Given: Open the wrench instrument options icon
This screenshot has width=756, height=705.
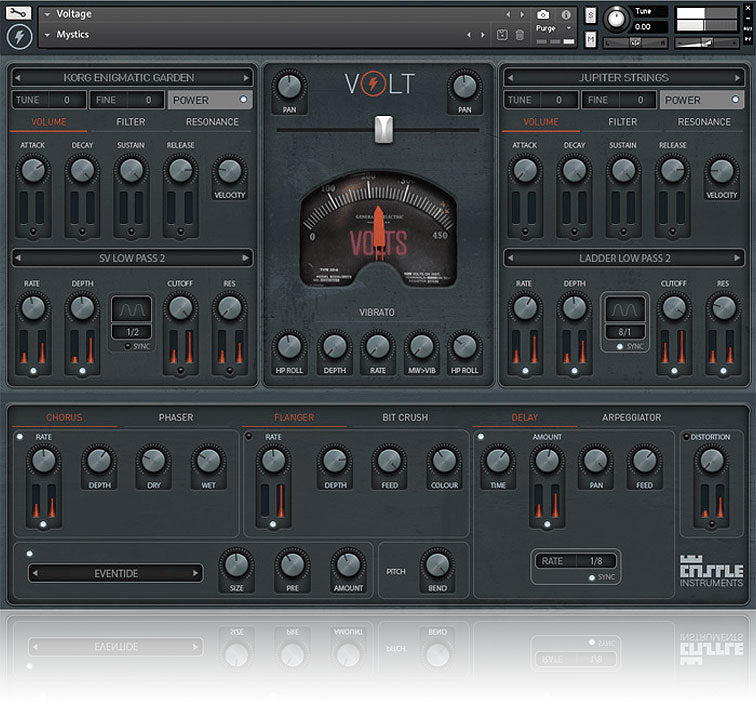Looking at the screenshot, I should pos(18,13).
